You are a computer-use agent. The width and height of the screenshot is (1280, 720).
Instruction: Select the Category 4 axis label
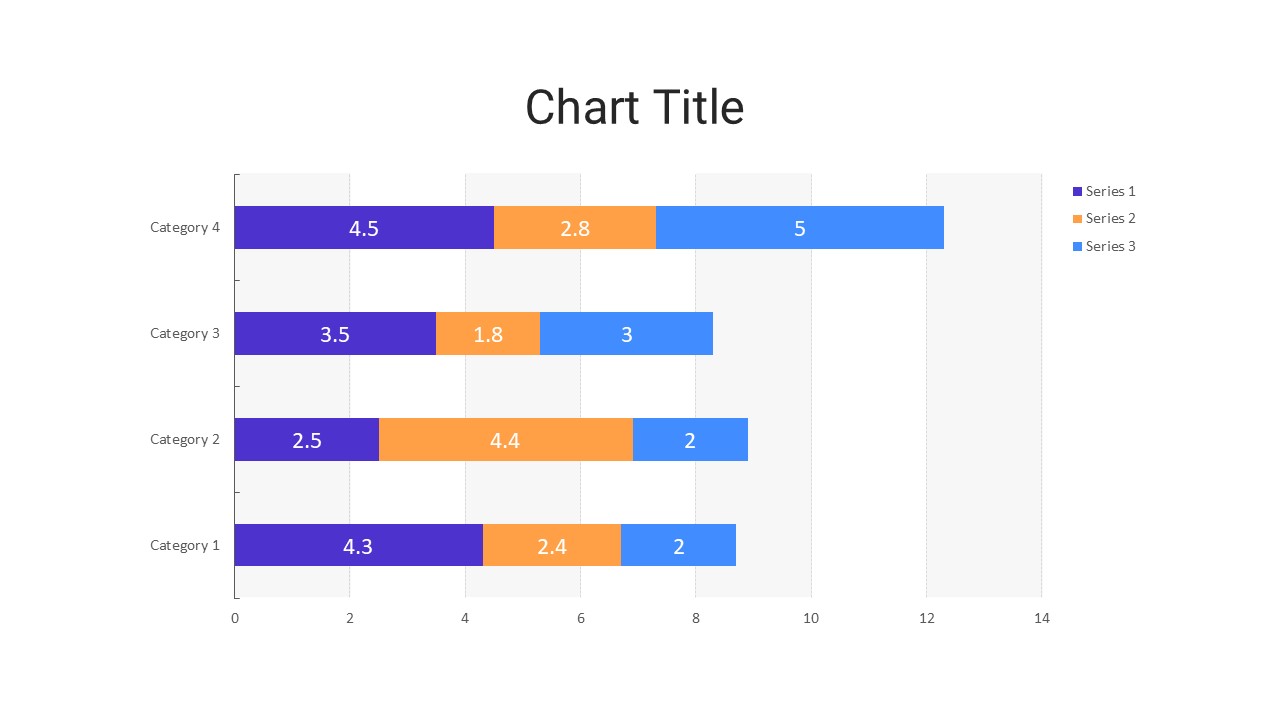(185, 227)
